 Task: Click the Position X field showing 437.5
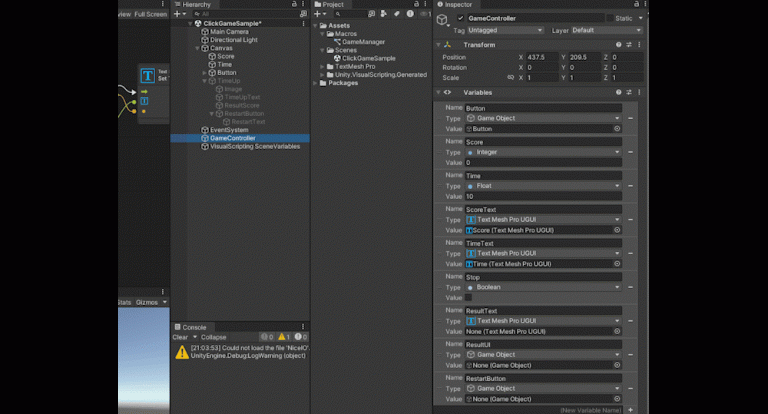coord(542,57)
